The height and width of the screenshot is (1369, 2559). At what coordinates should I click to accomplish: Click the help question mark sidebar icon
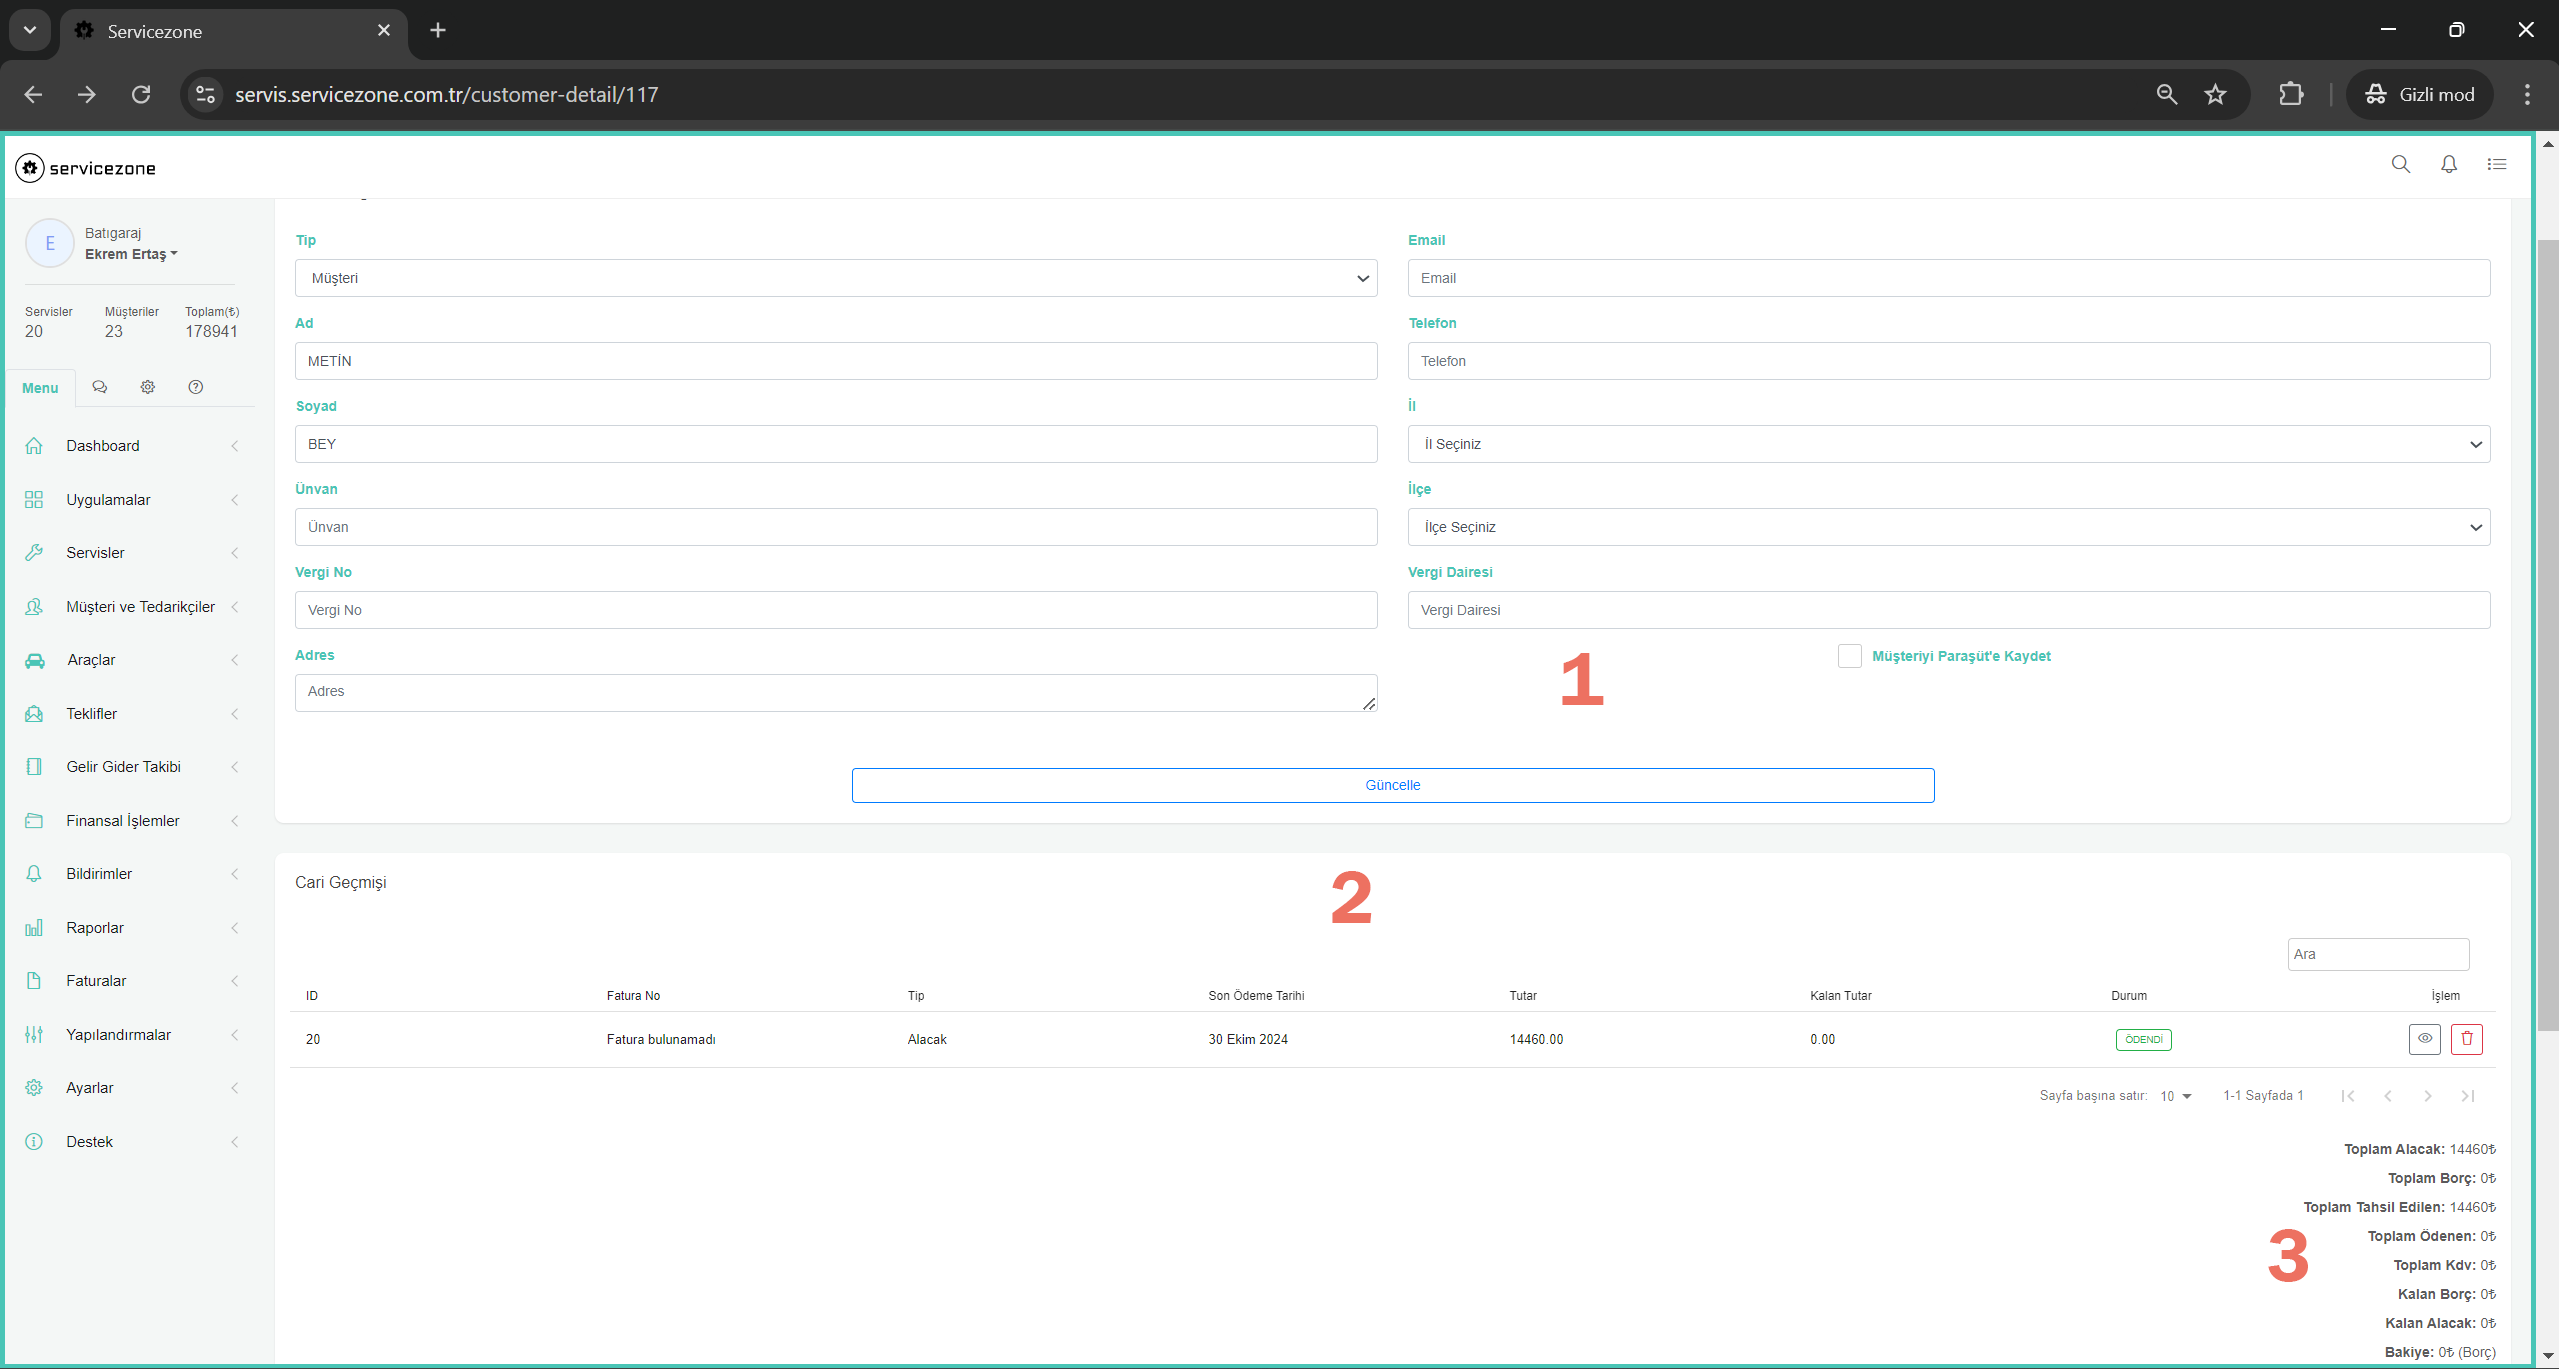pos(196,387)
